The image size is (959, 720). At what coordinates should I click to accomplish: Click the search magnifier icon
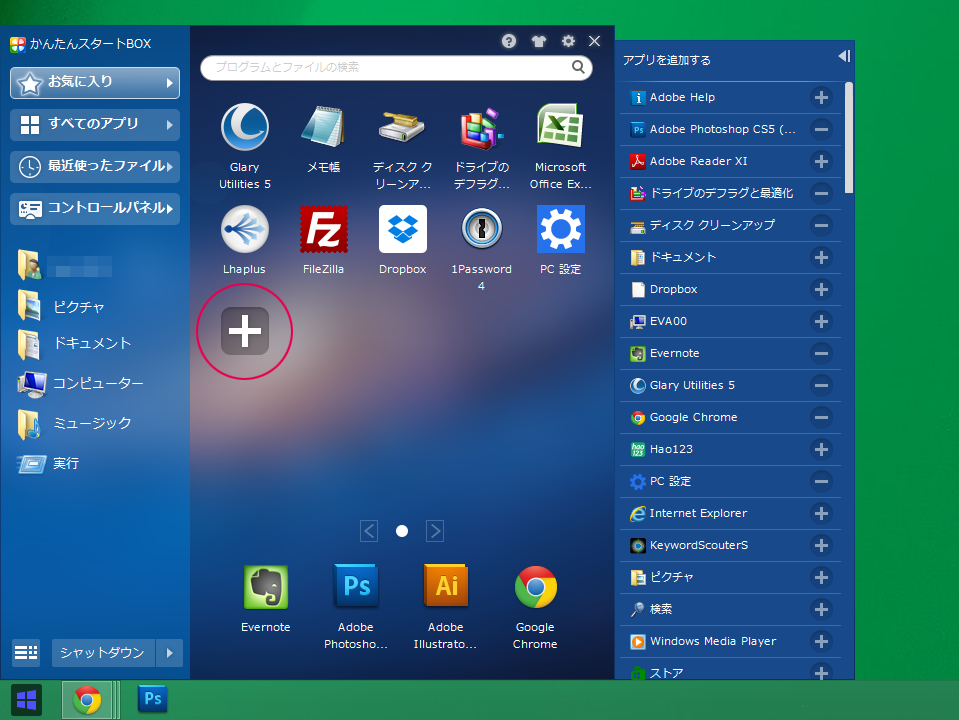578,67
